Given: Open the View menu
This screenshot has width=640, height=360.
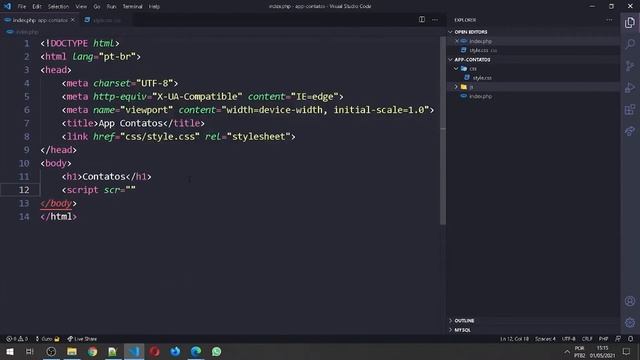Looking at the screenshot, I should coord(81,7).
